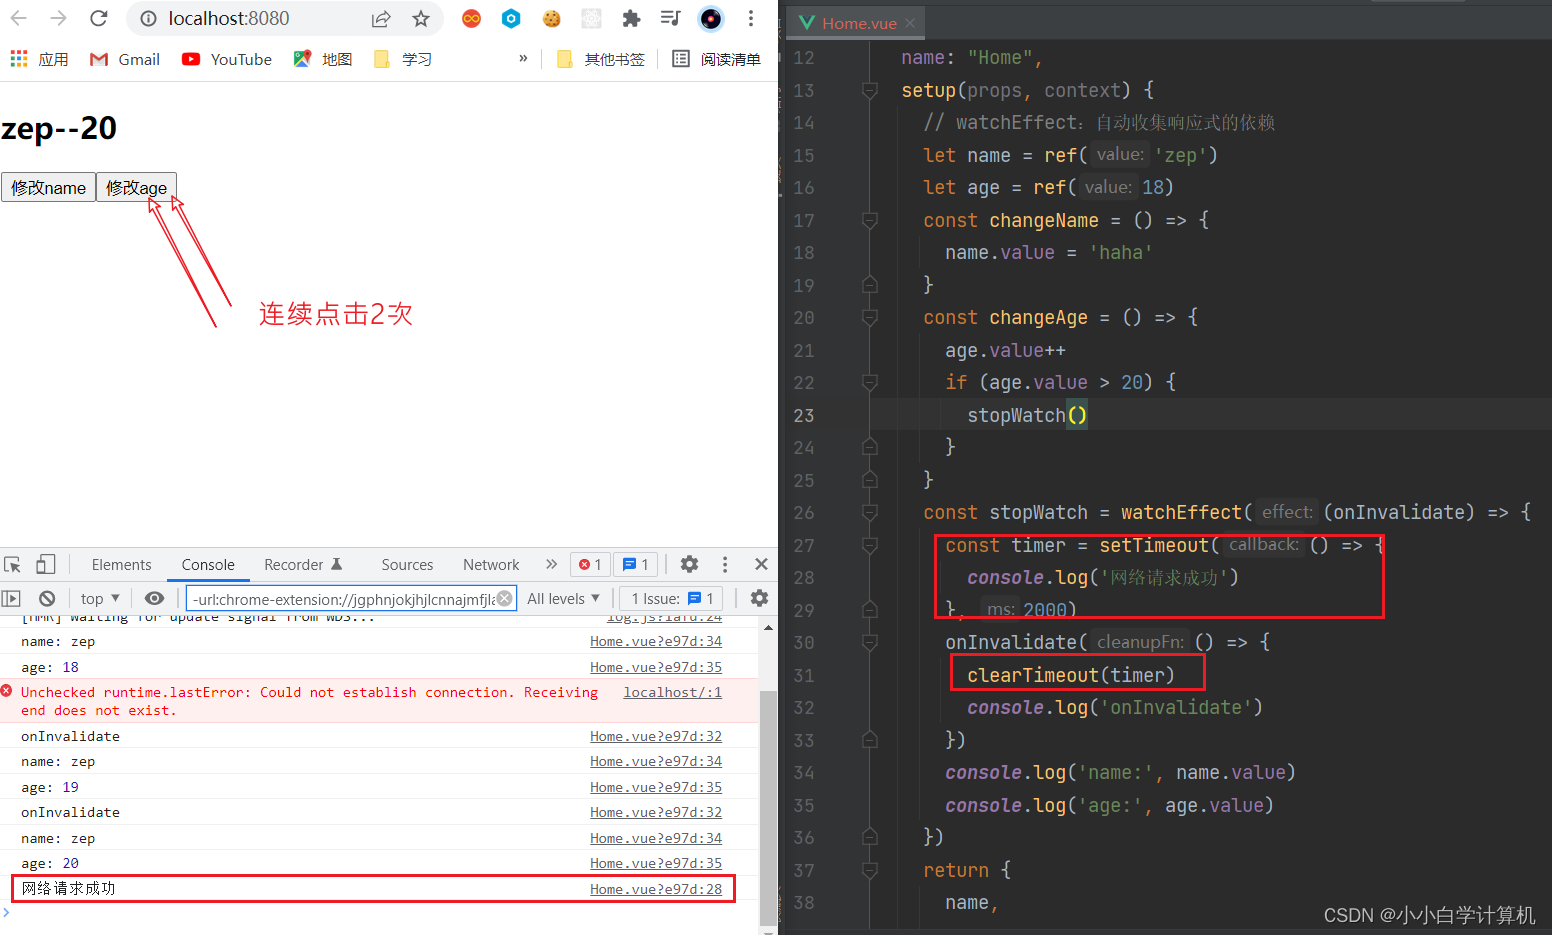Open the localhost/:1 error link

point(673,692)
